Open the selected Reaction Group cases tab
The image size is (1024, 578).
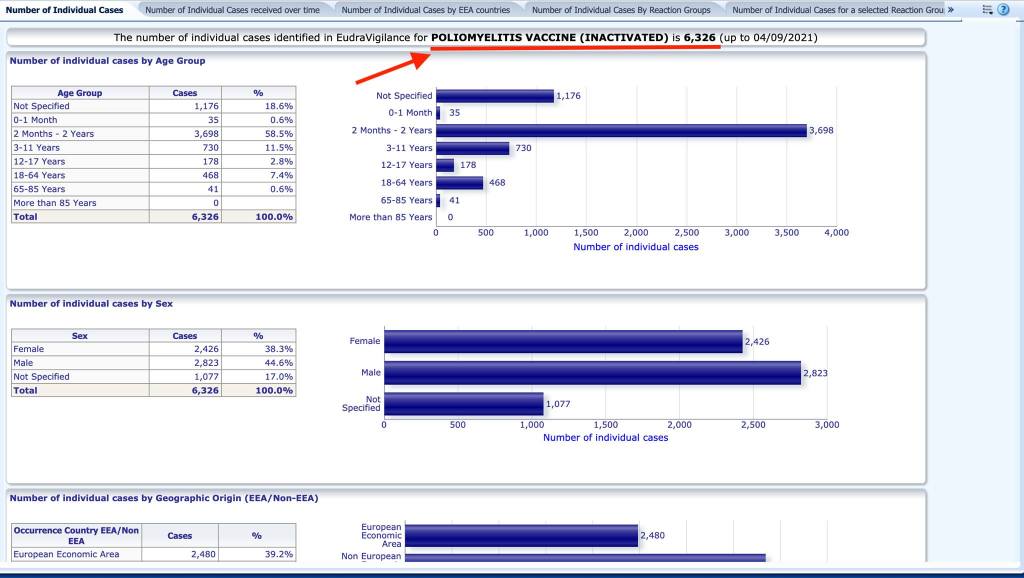coord(837,9)
